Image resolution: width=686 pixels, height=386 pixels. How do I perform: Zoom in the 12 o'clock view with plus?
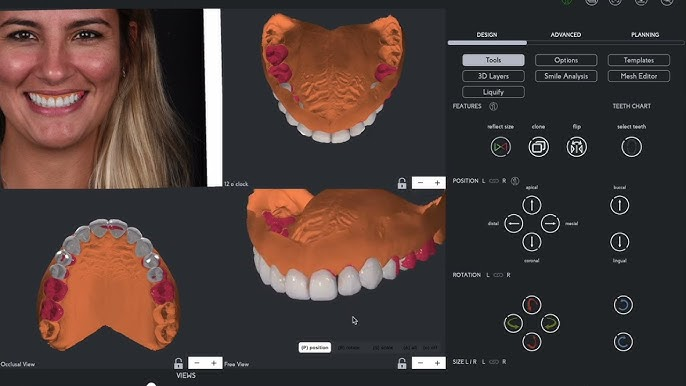tap(437, 183)
